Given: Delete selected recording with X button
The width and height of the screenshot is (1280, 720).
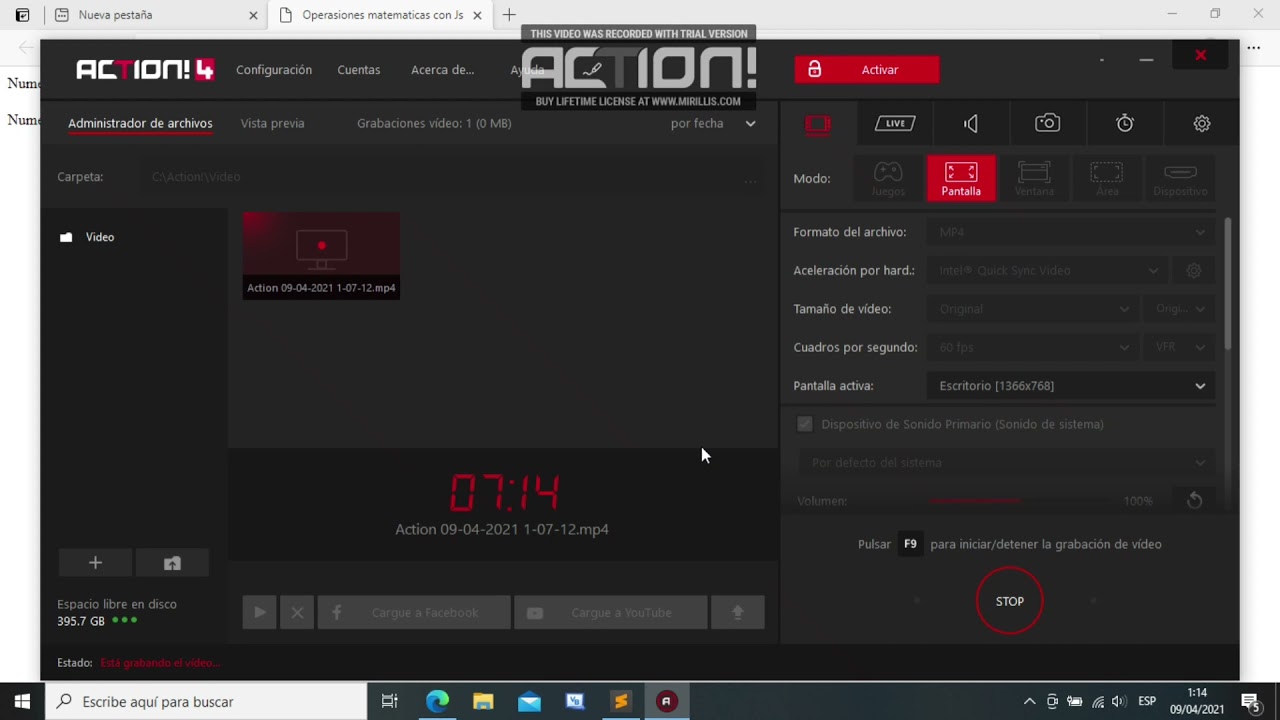Looking at the screenshot, I should coord(297,612).
